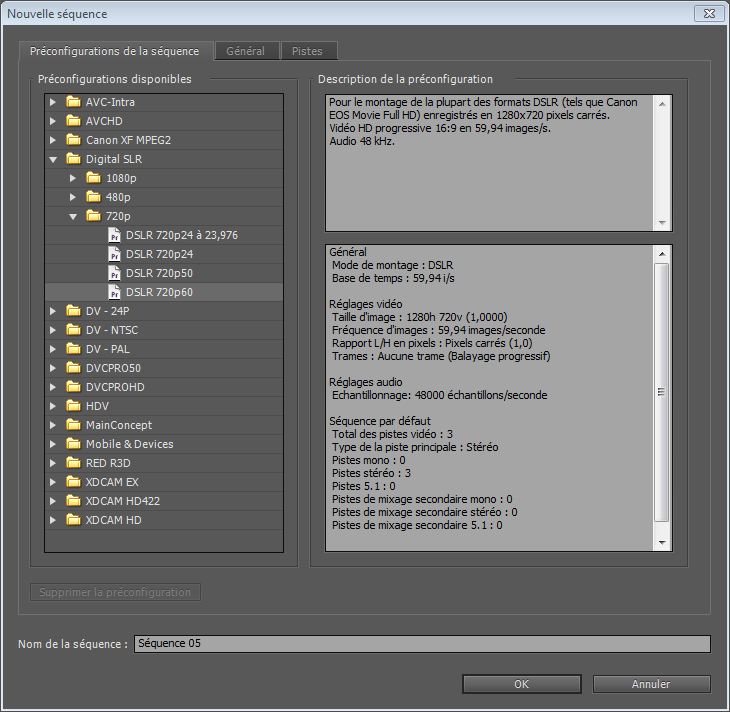Expand the Canon XF MPEG2 folder arrow
This screenshot has height=712, width=730.
(x=53, y=140)
